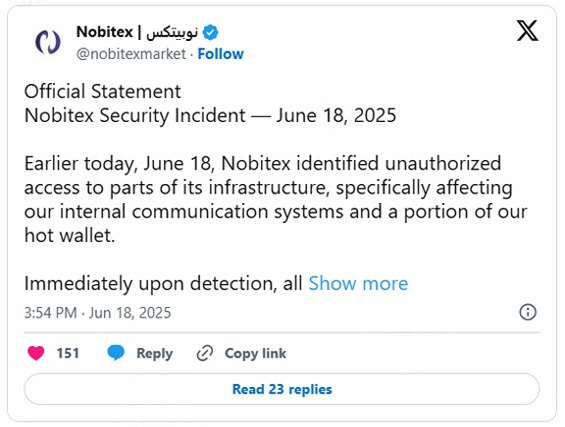The width and height of the screenshot is (565, 427).
Task: Open the X logo in corner
Action: (528, 31)
